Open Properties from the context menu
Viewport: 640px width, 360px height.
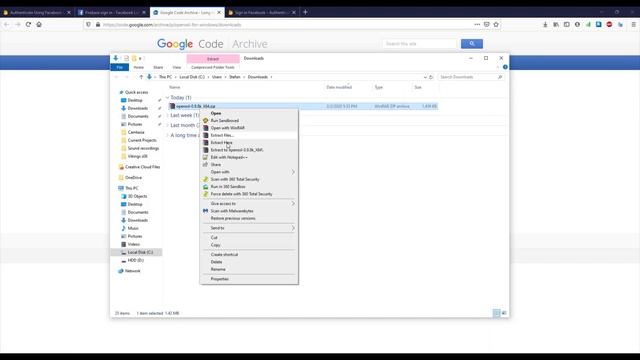click(x=220, y=279)
